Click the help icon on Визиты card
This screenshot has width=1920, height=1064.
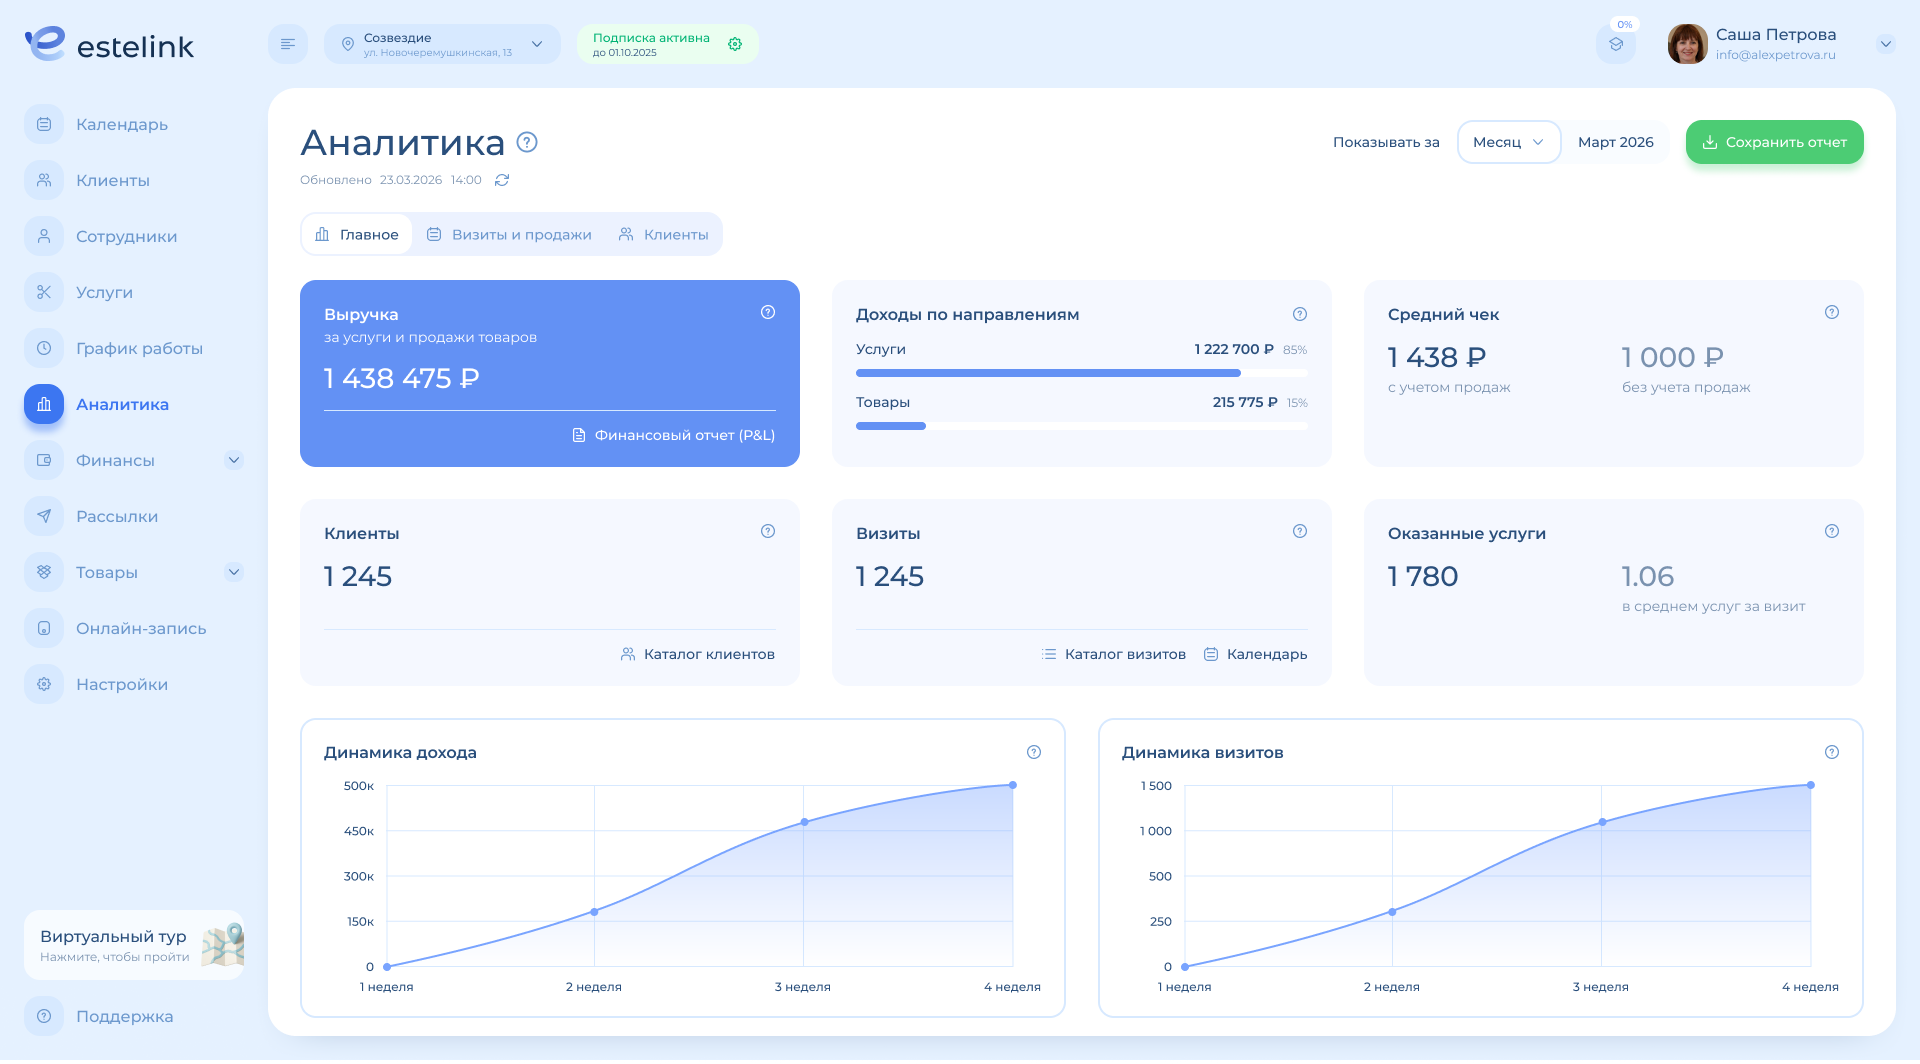coord(1300,531)
